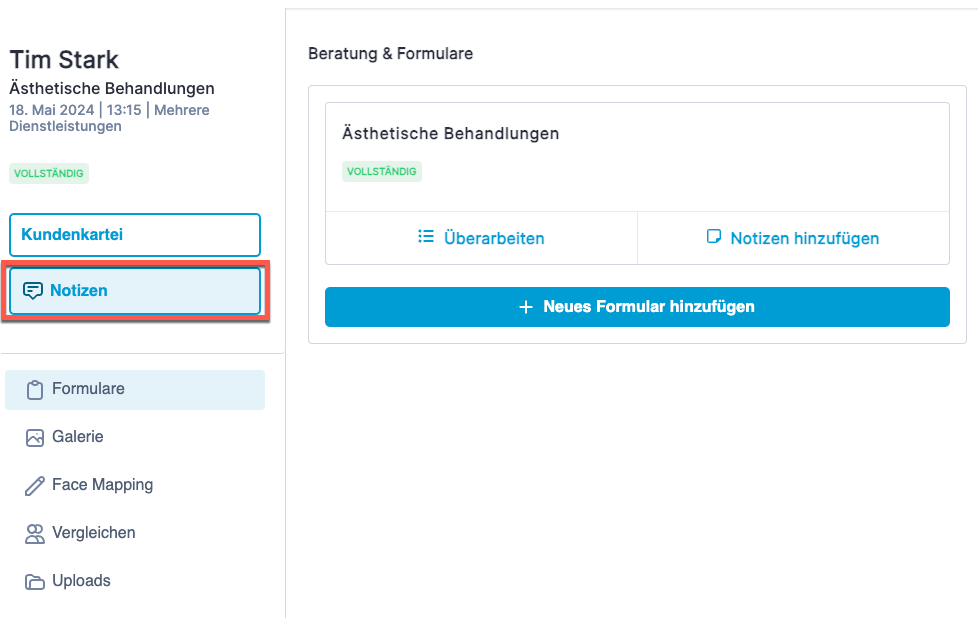The width and height of the screenshot is (978, 618).
Task: Click the list icon next to Überarbeiten
Action: click(426, 236)
